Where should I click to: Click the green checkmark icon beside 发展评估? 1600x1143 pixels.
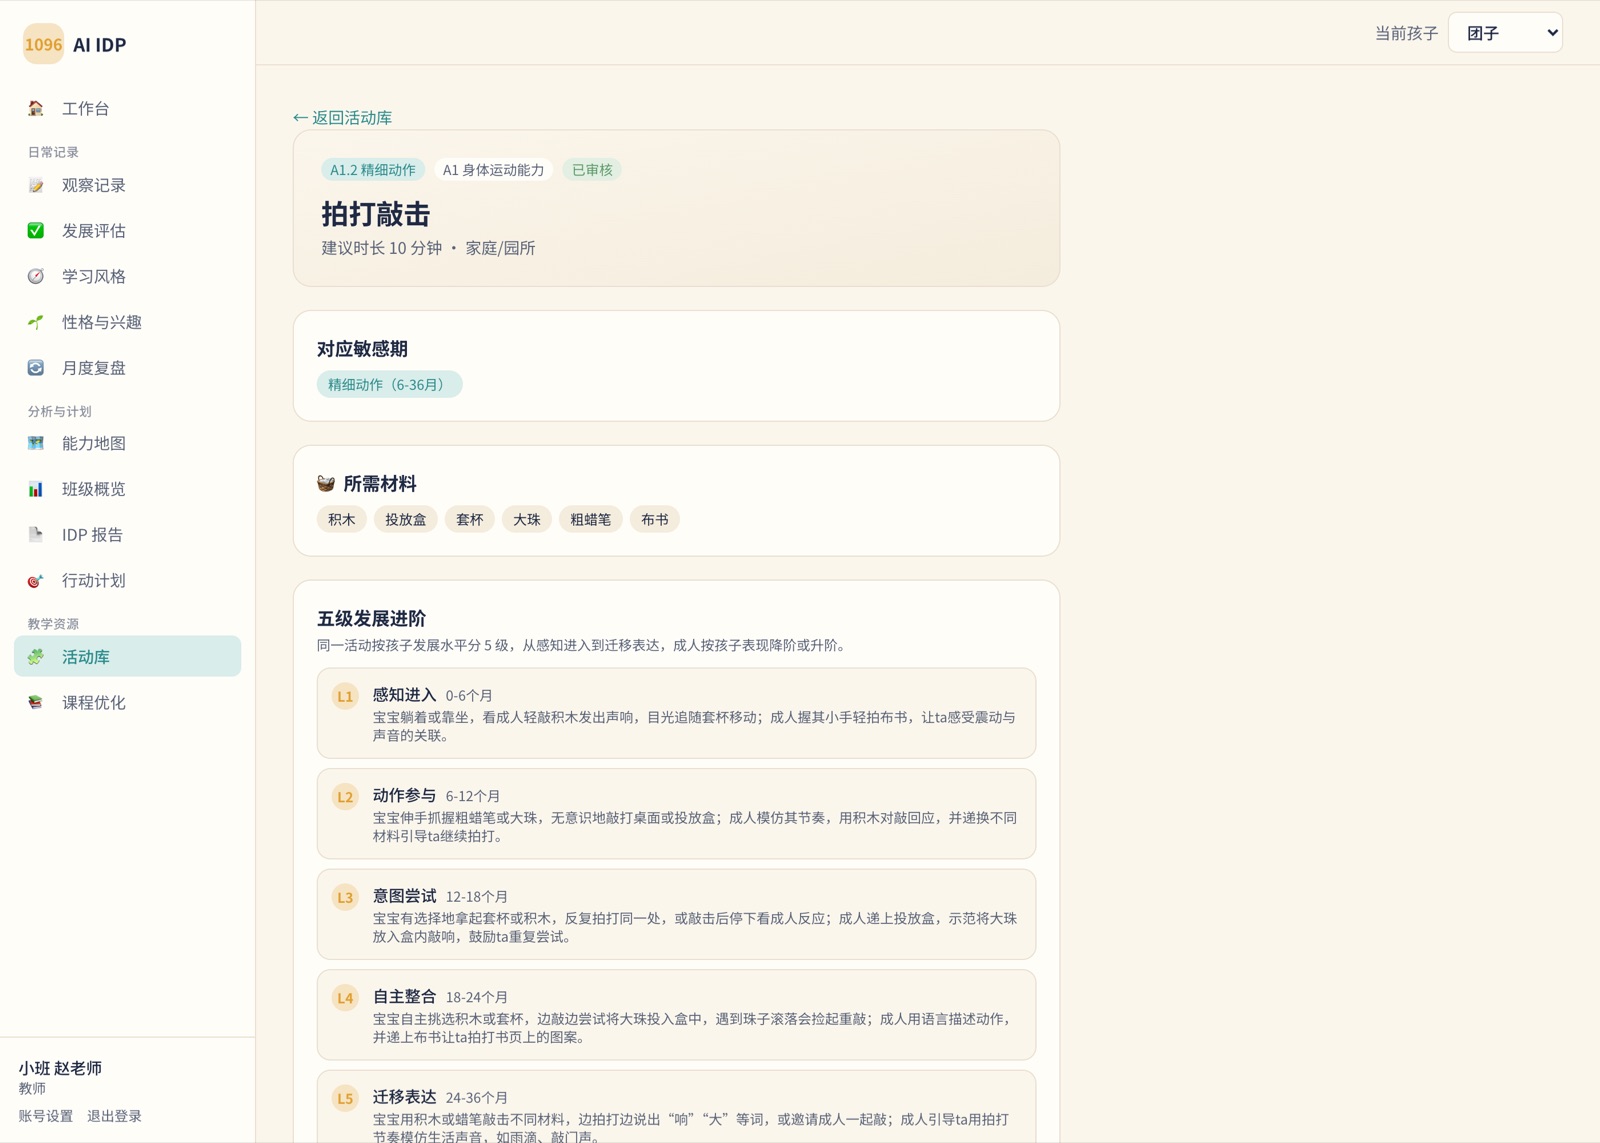click(x=36, y=230)
